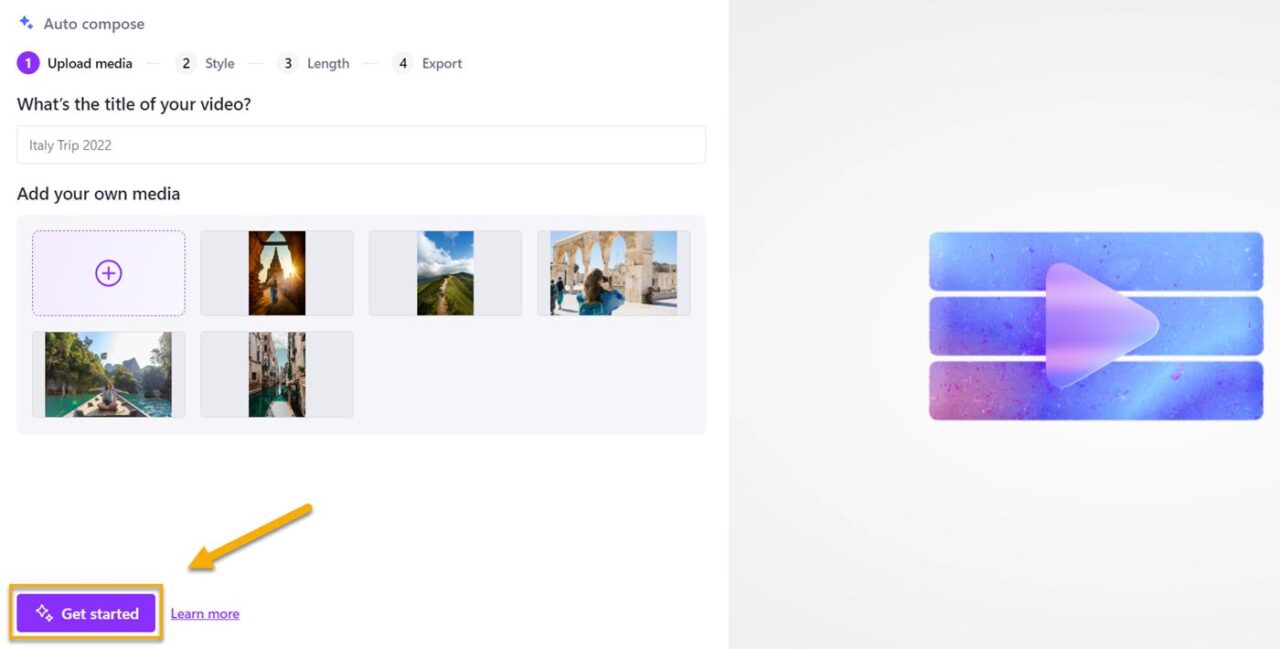The width and height of the screenshot is (1280, 649).
Task: Click the step 3 circle beside Length
Action: click(x=288, y=63)
